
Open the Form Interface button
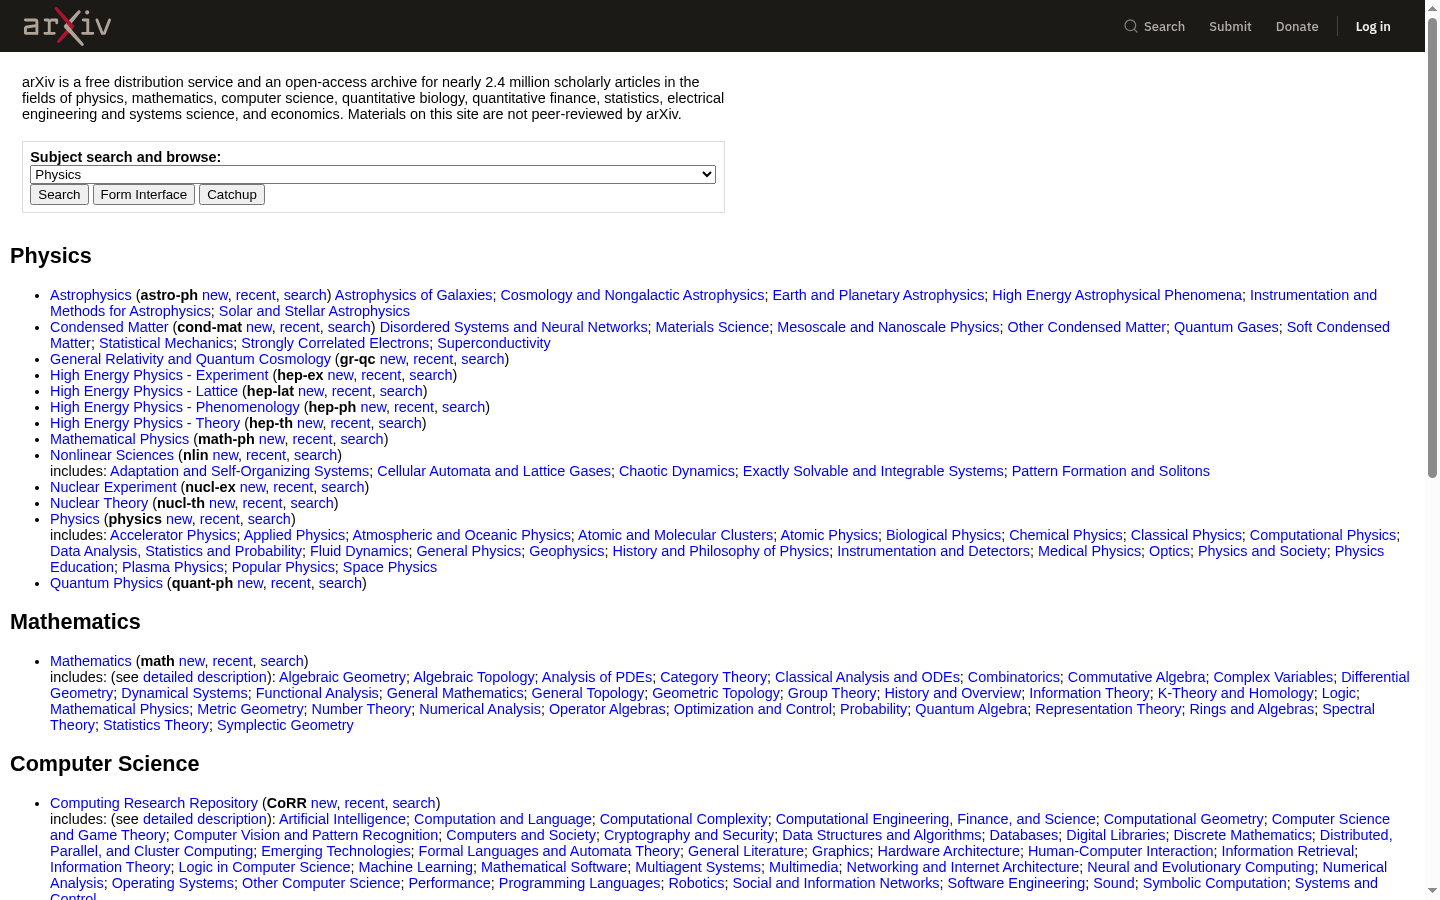point(144,195)
